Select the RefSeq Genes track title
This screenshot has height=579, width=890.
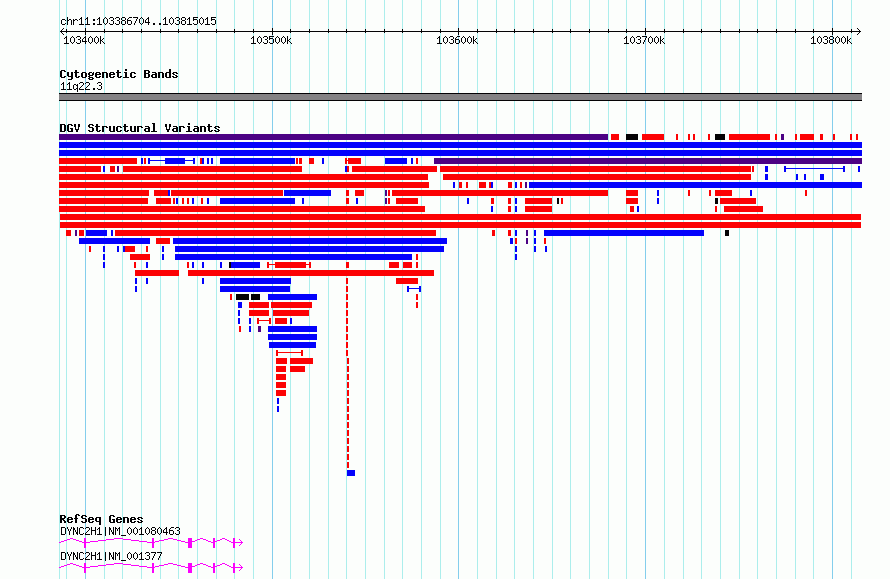click(101, 519)
